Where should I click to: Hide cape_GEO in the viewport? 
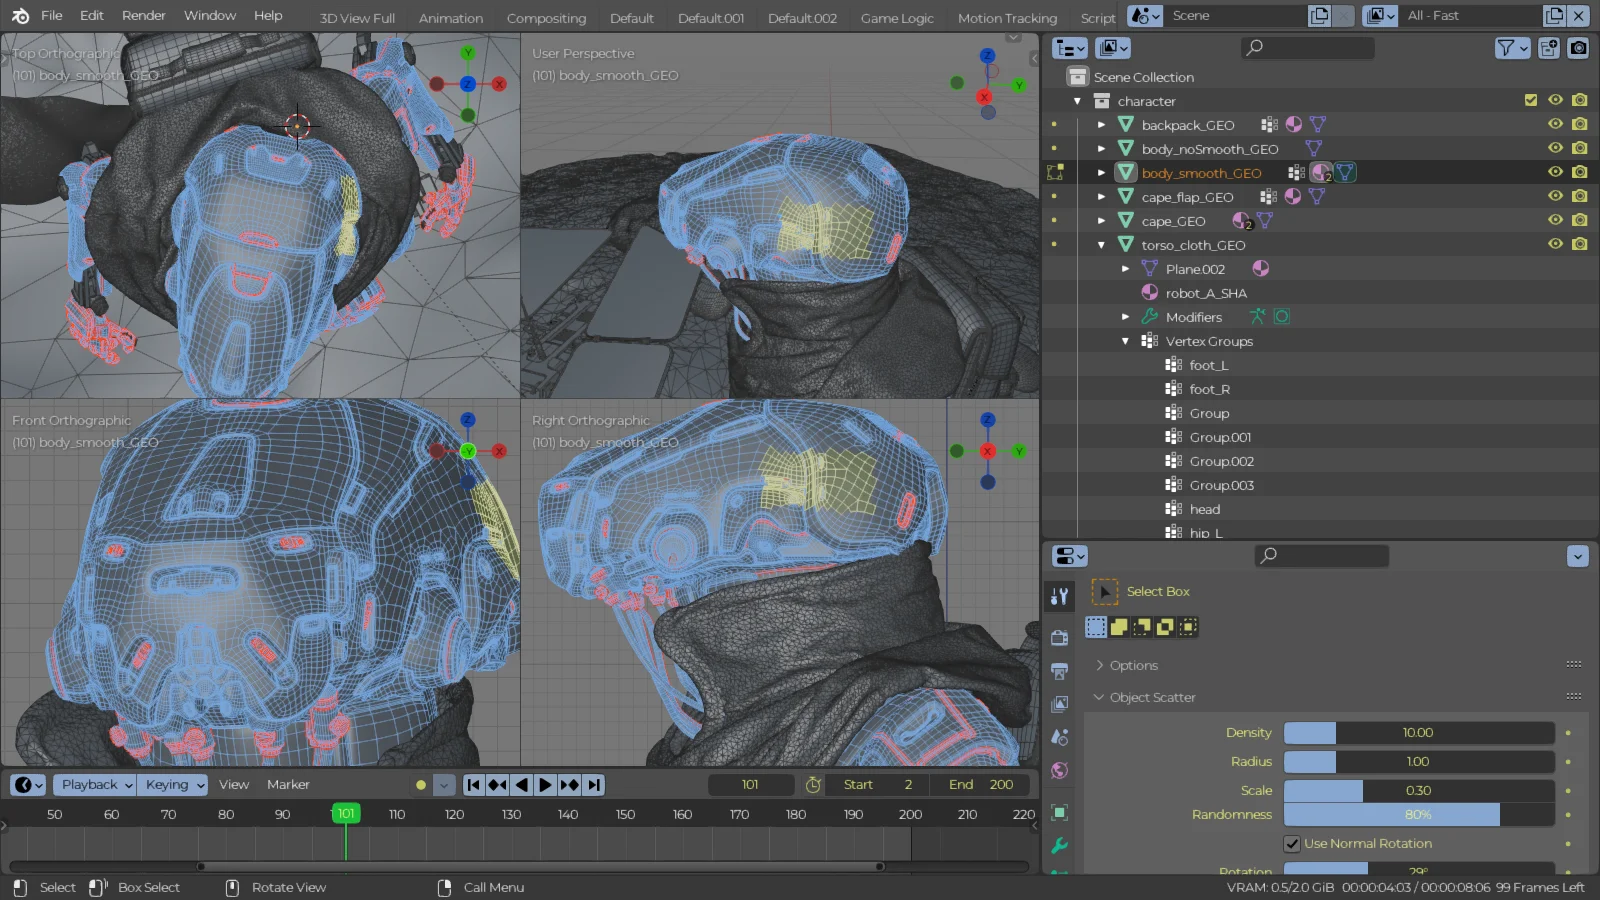(1555, 220)
